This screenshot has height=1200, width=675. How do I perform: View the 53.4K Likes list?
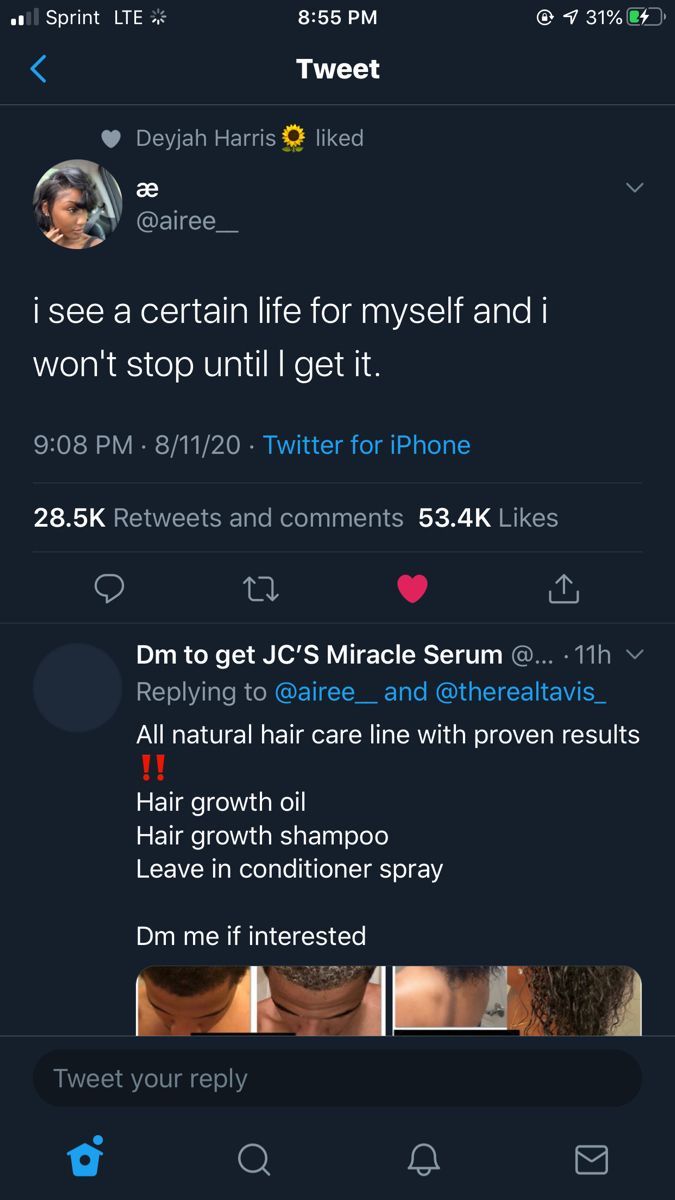coord(488,518)
